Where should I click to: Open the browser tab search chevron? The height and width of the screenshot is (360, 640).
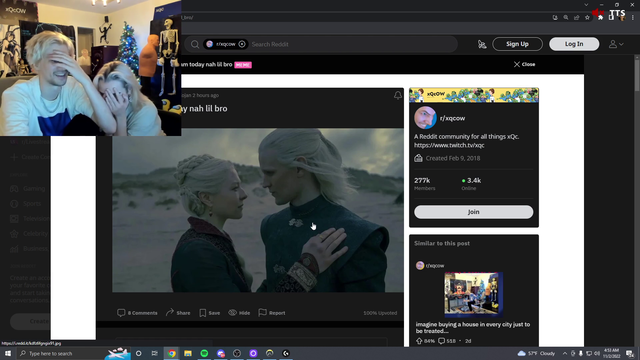pos(586,5)
